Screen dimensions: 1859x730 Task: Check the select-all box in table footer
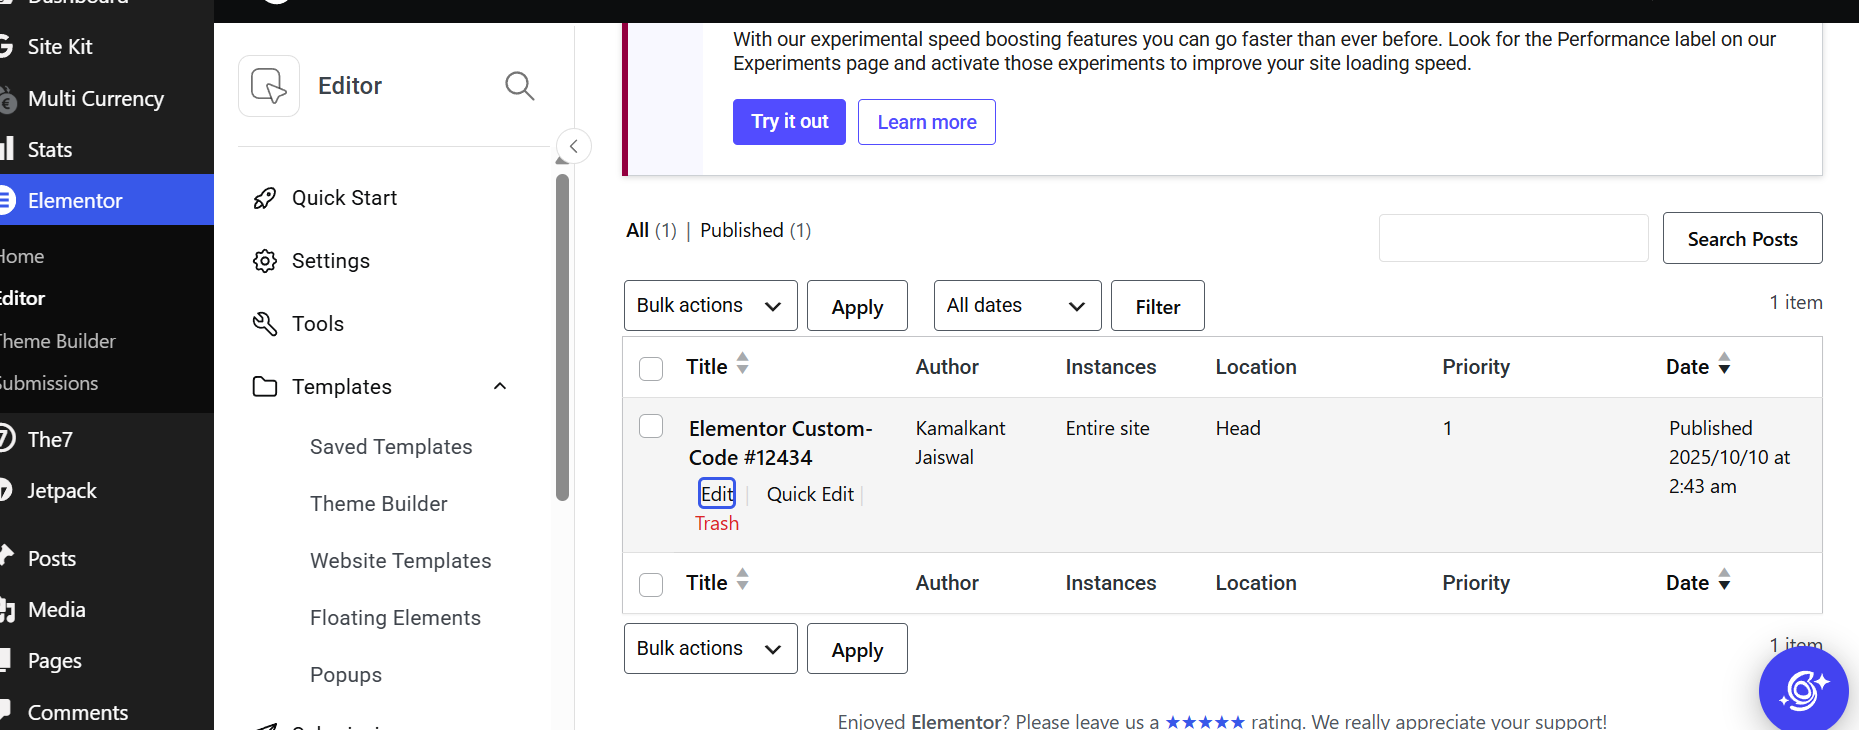[651, 585]
